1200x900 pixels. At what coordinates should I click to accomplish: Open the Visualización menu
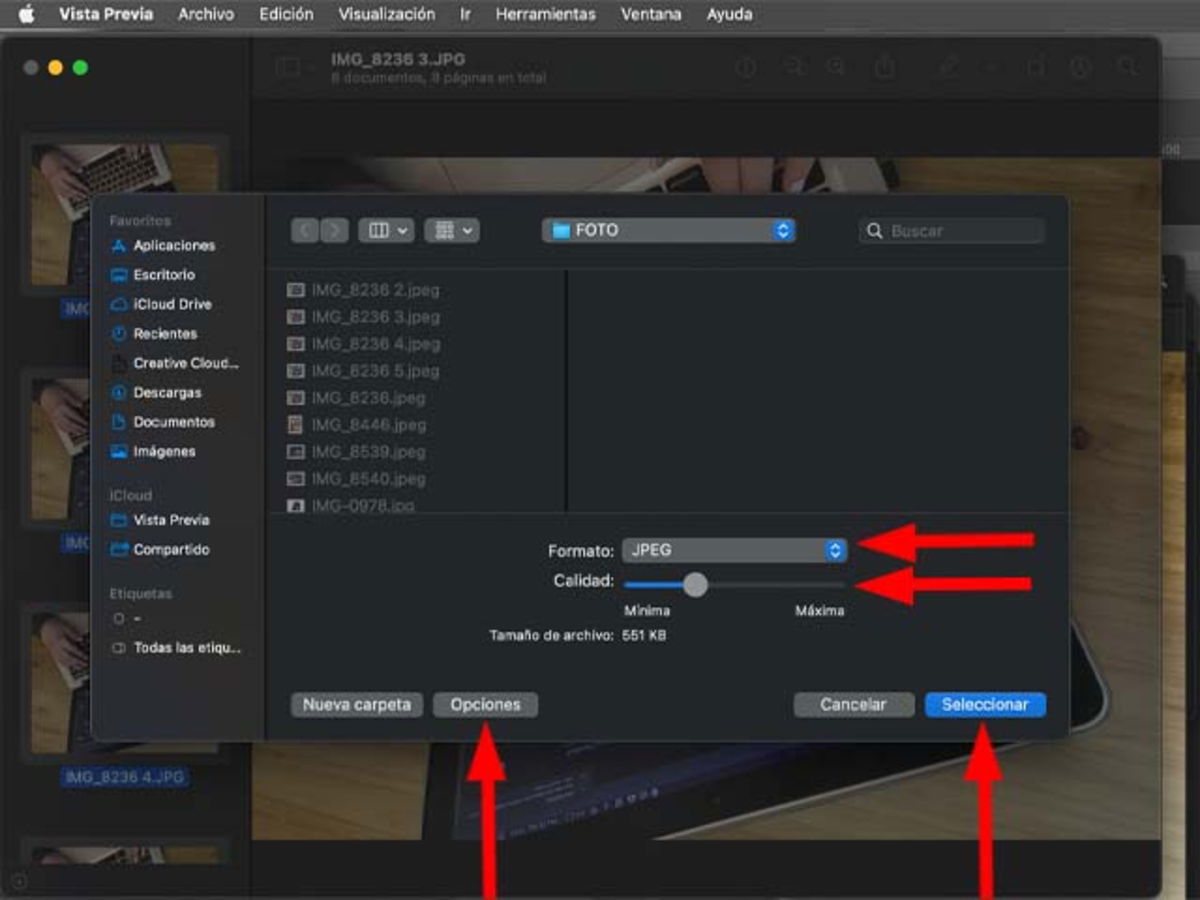coord(387,14)
